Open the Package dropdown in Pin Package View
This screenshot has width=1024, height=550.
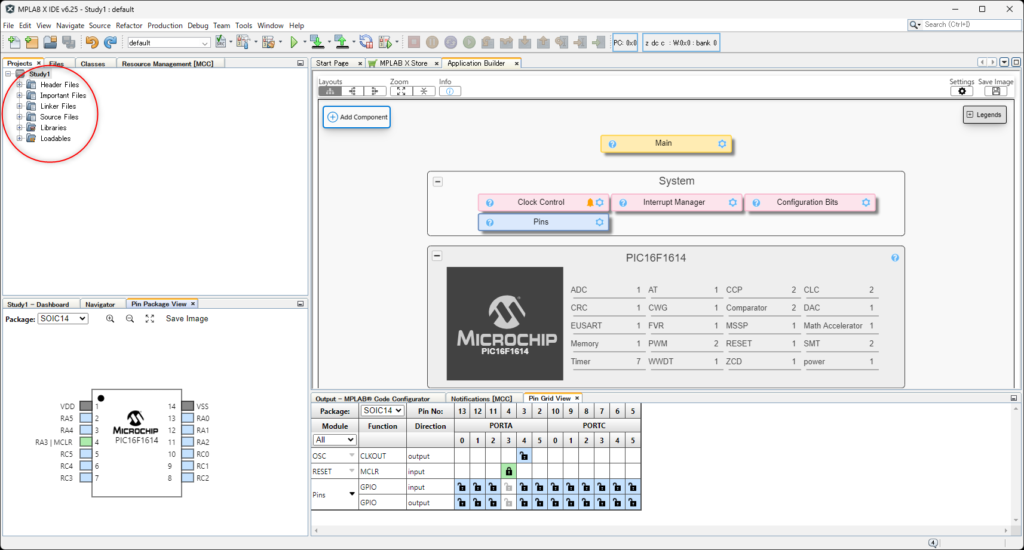[63, 318]
